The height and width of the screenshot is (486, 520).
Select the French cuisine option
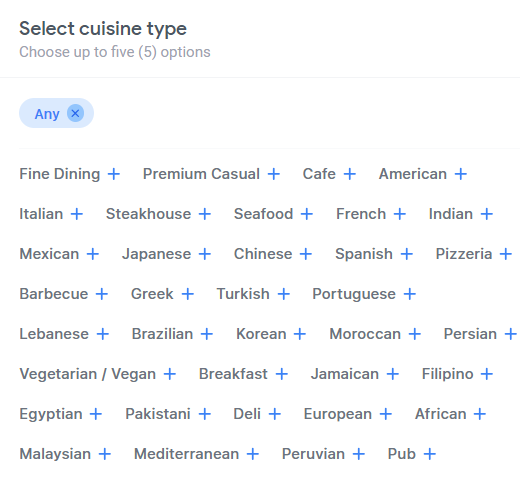[x=361, y=214]
